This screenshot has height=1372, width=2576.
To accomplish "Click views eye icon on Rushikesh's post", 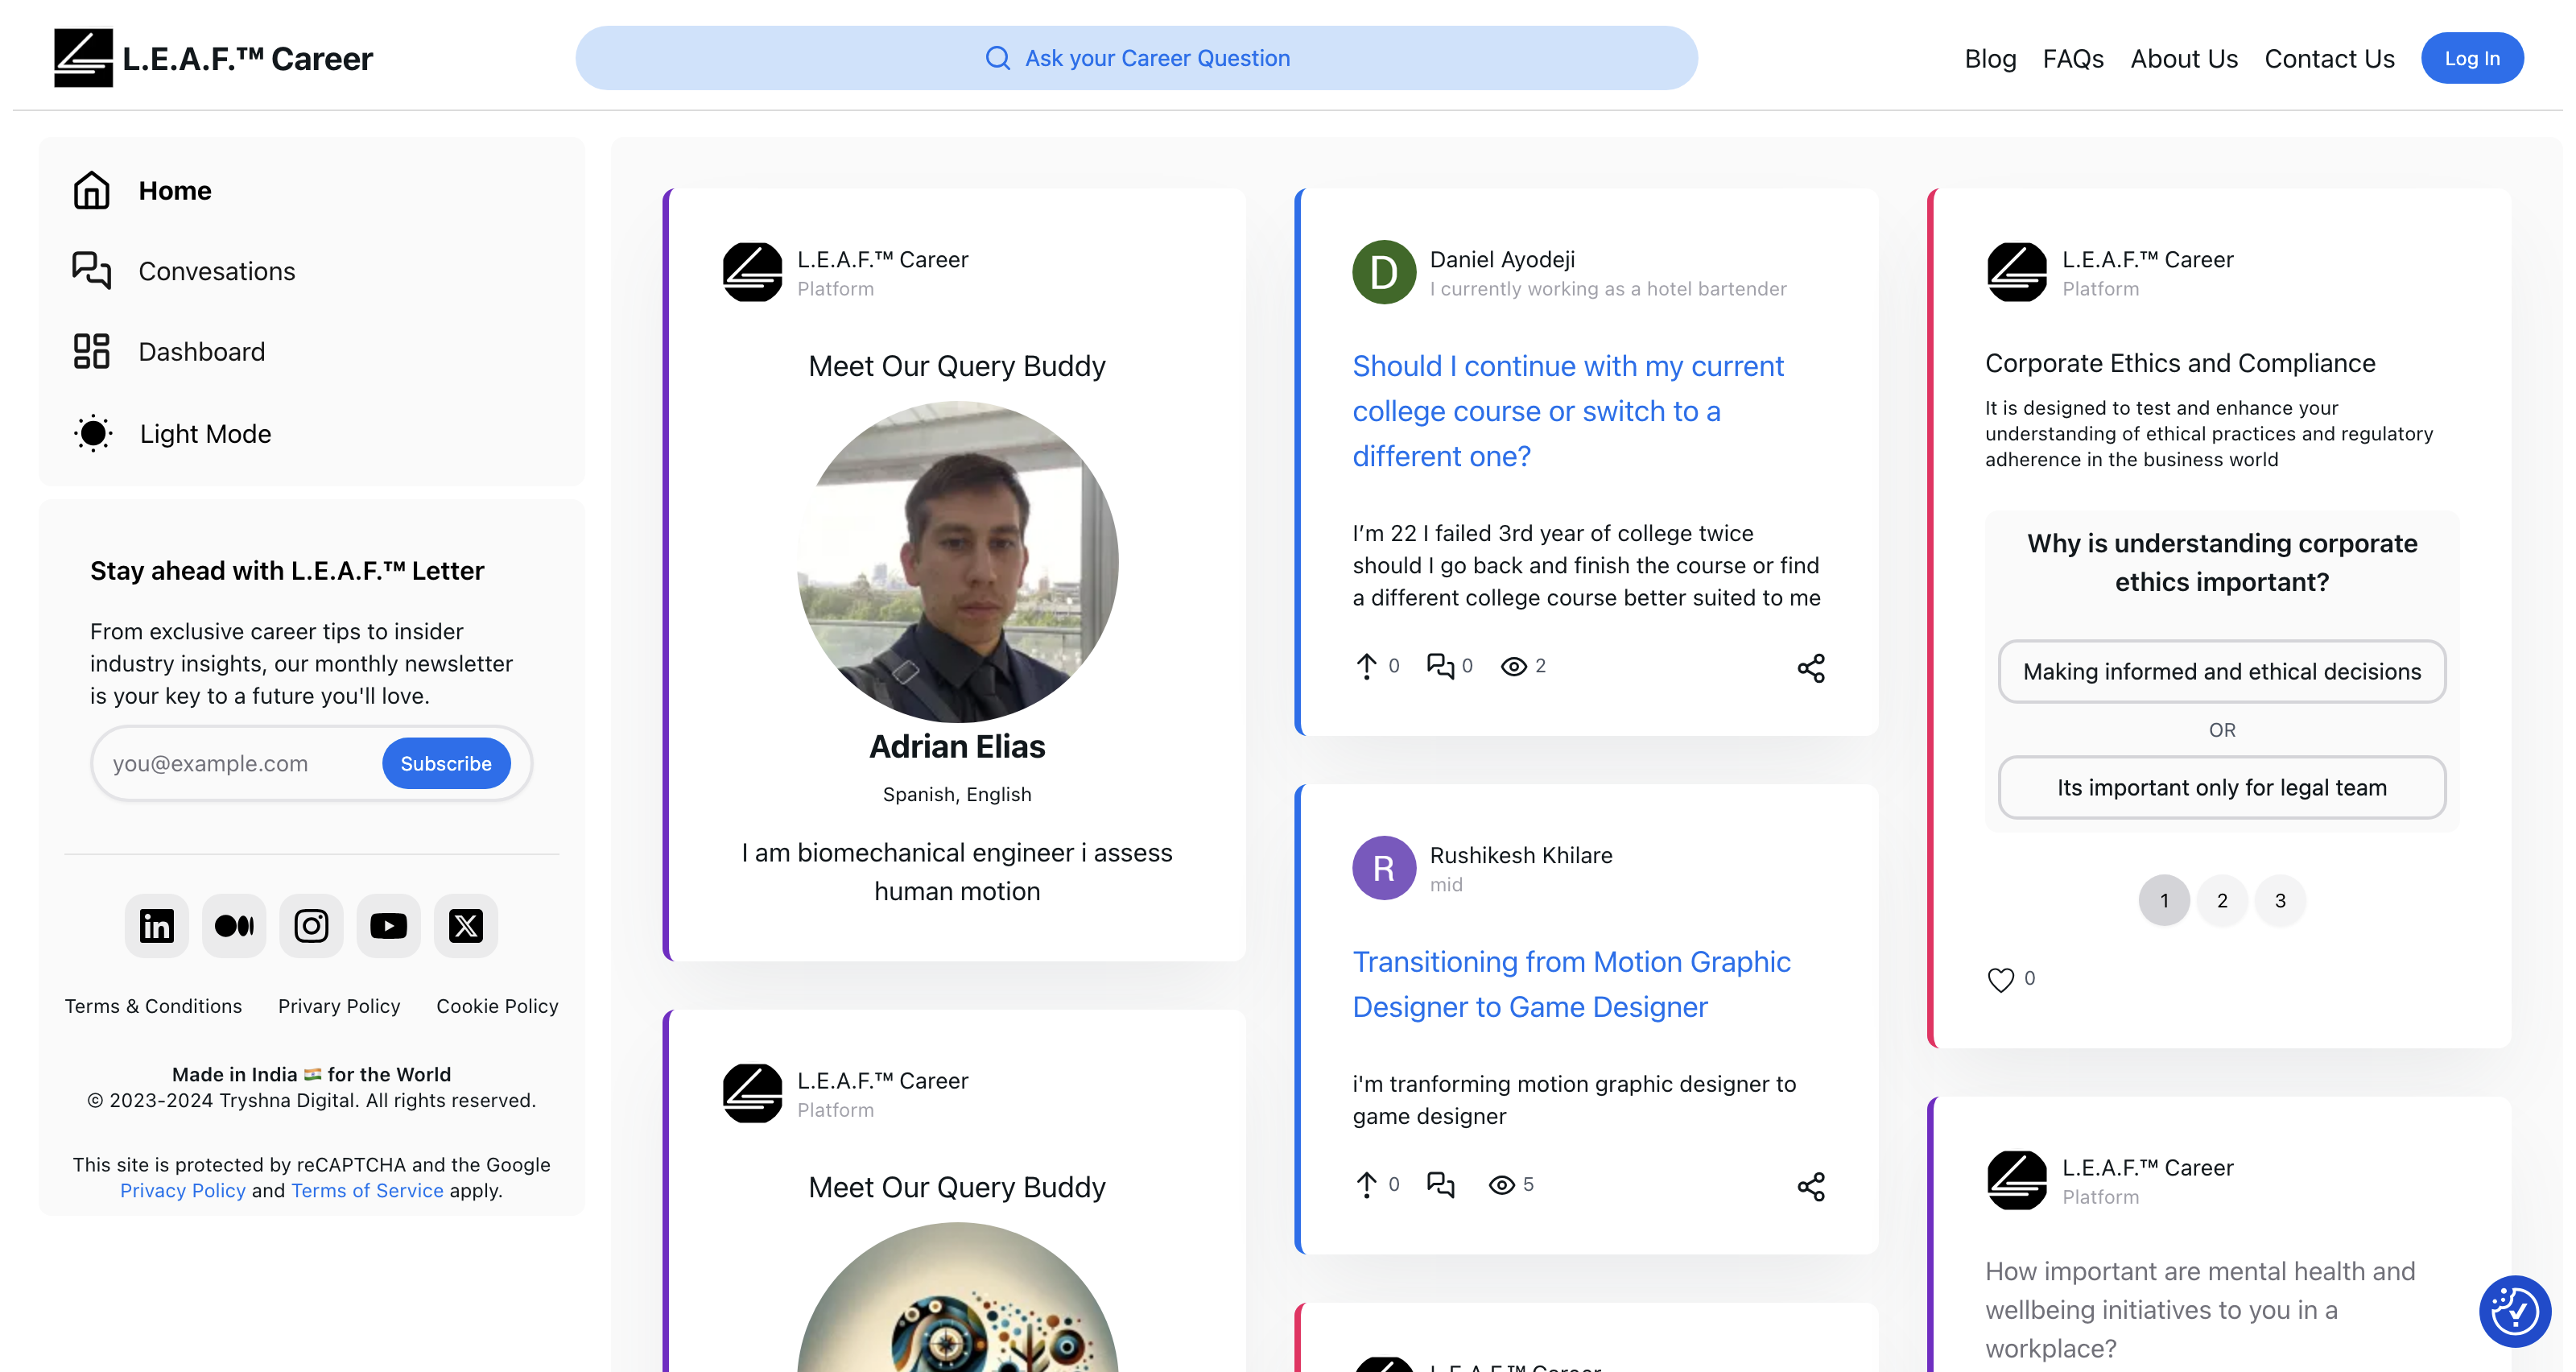I will tap(1501, 1185).
